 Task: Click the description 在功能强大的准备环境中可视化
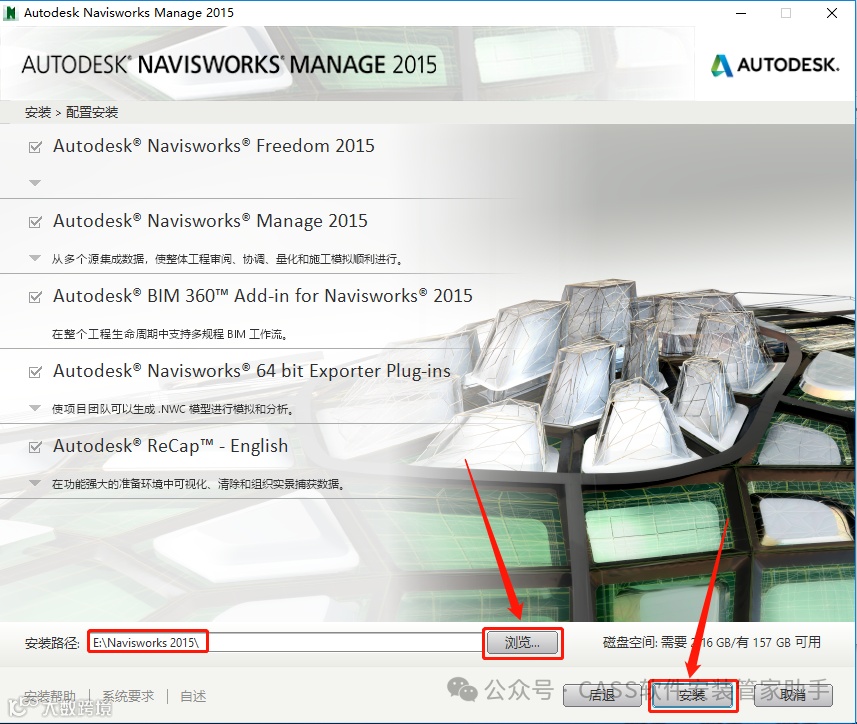click(x=198, y=484)
